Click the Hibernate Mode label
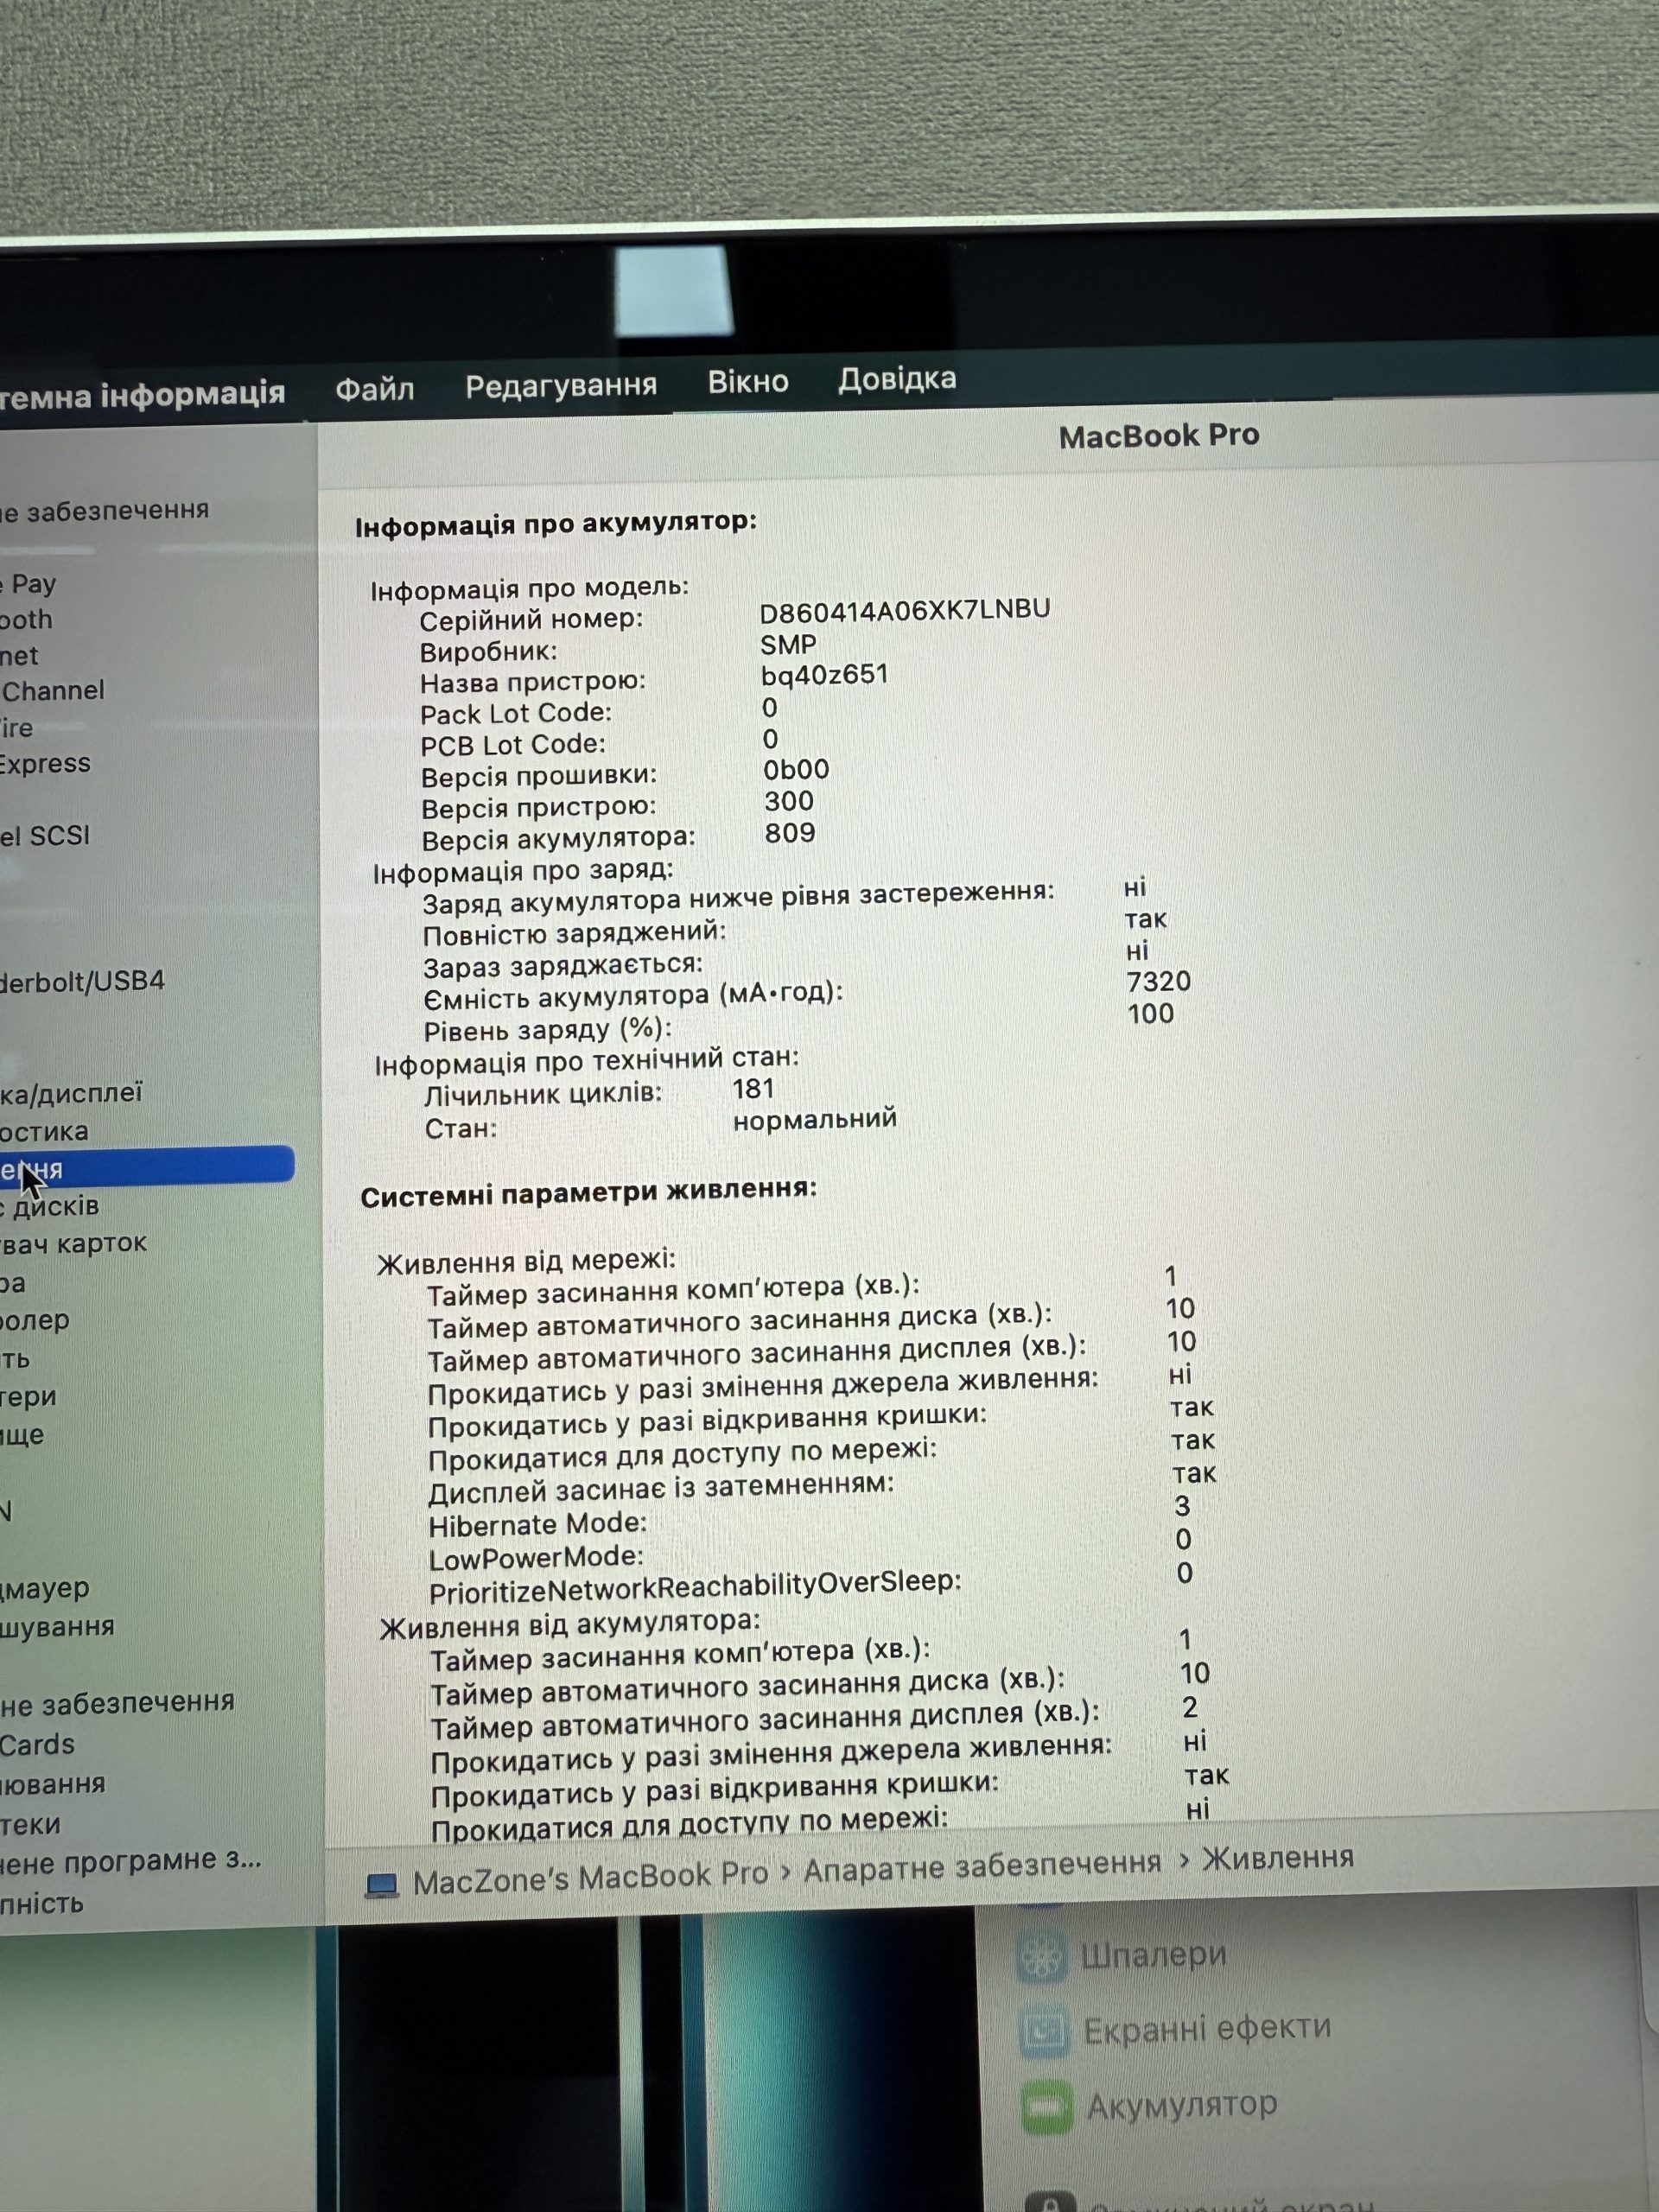Screen dimensions: 1659x2212 538,1525
